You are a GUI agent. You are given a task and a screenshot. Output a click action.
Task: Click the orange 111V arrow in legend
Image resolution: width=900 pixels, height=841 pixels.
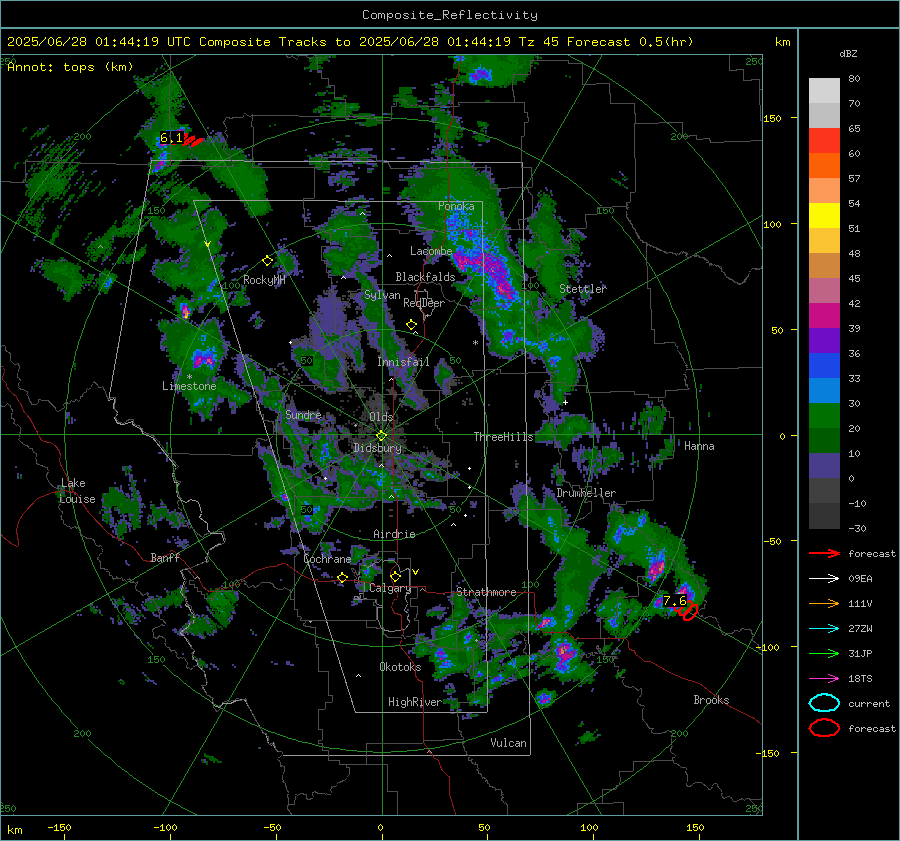[x=824, y=603]
